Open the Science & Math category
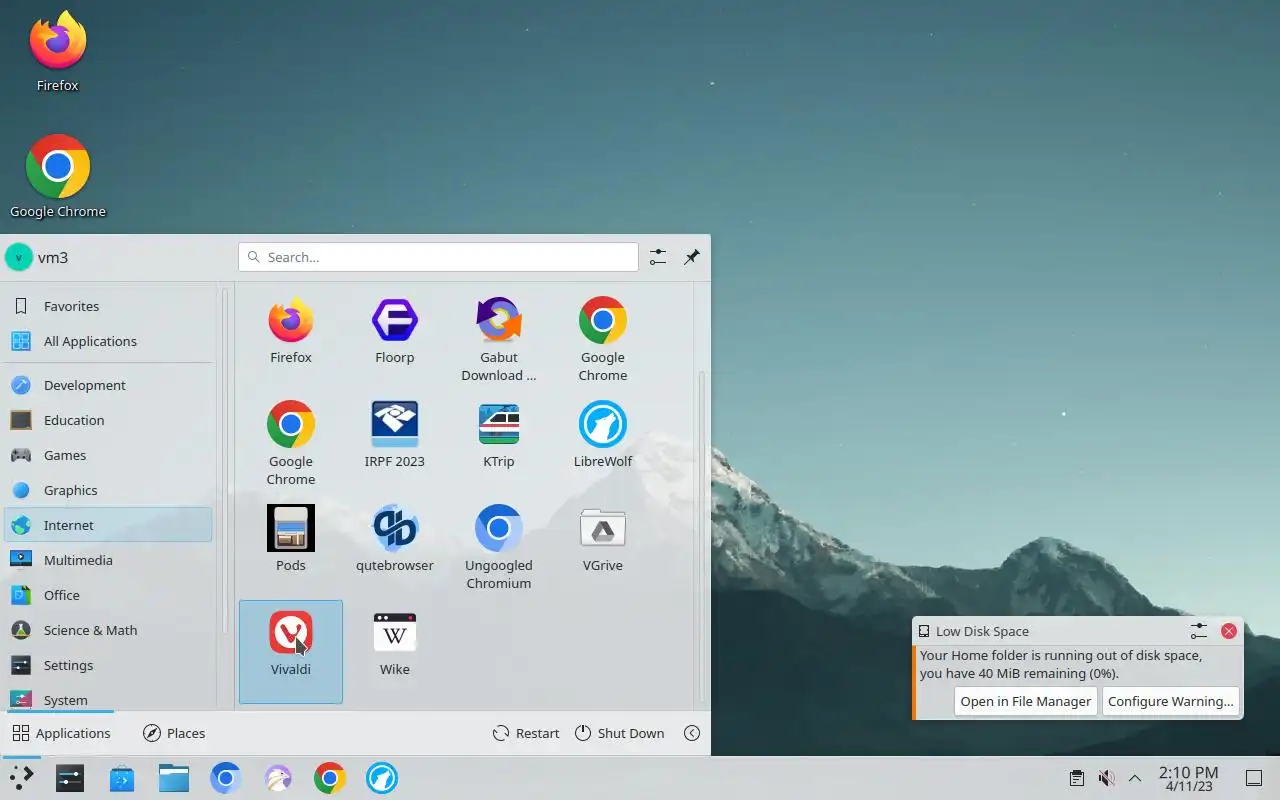Screen dimensions: 1280x800 (108, 630)
